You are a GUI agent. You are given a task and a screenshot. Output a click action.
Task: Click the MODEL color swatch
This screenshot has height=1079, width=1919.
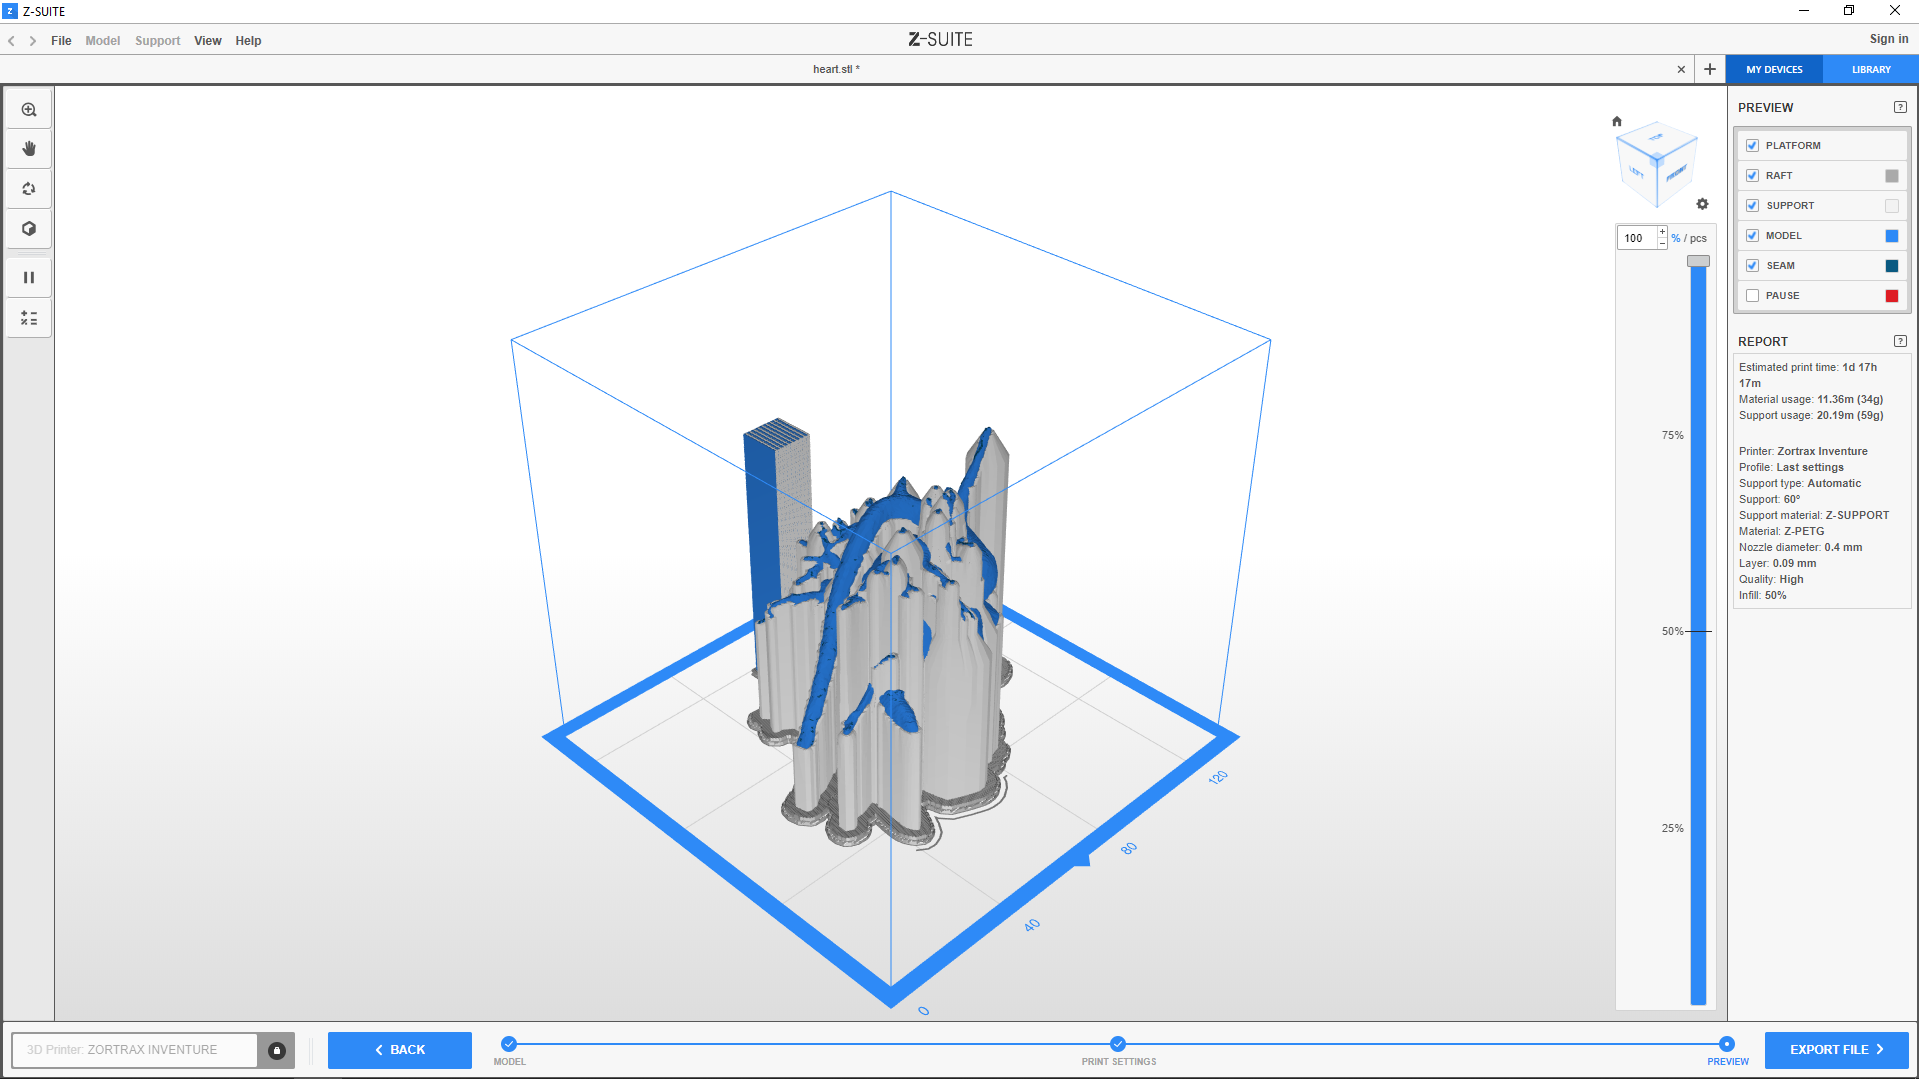(x=1891, y=236)
